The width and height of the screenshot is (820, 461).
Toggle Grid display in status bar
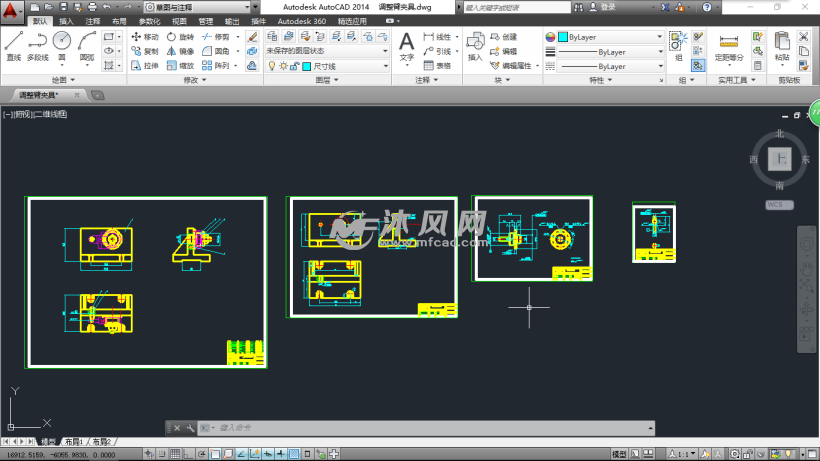pyautogui.click(x=175, y=454)
